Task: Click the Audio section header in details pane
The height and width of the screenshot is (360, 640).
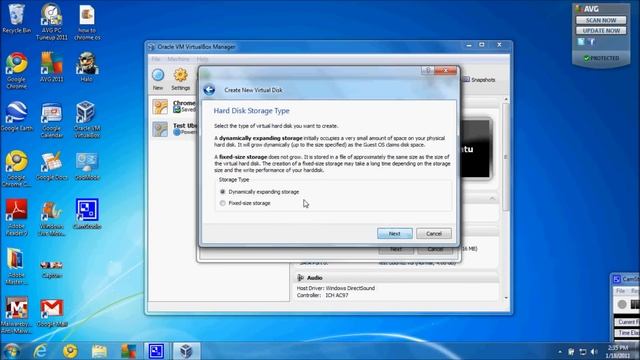Action: click(x=396, y=278)
